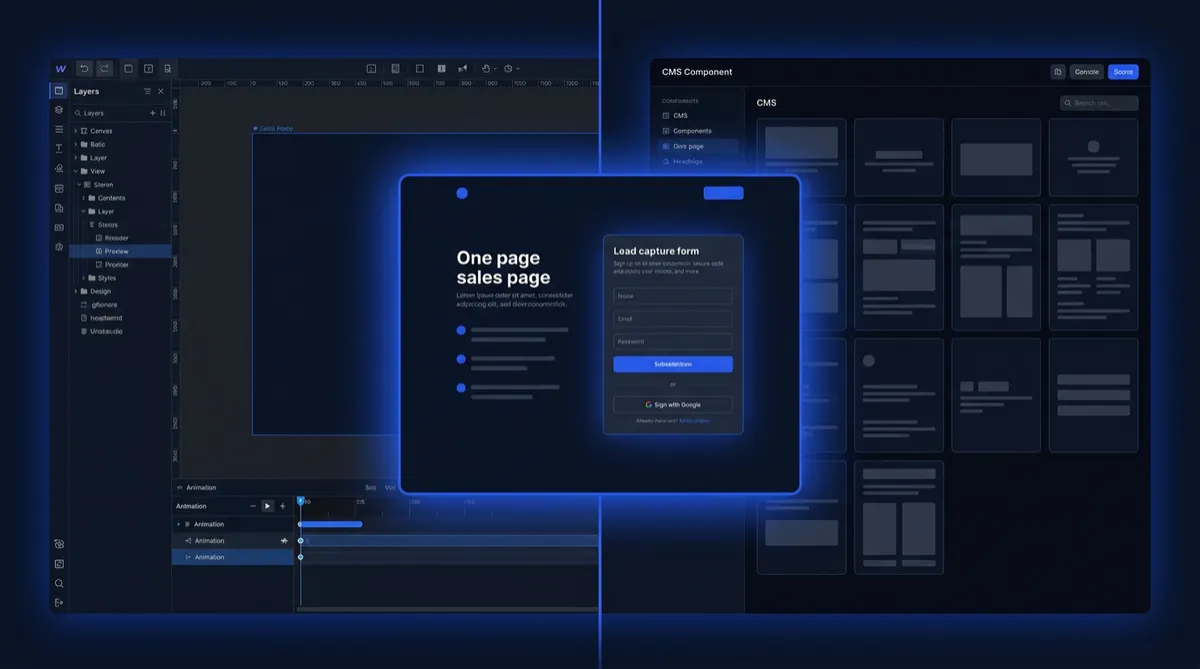The height and width of the screenshot is (669, 1200).
Task: Click the minus button in Animation panel
Action: click(252, 506)
